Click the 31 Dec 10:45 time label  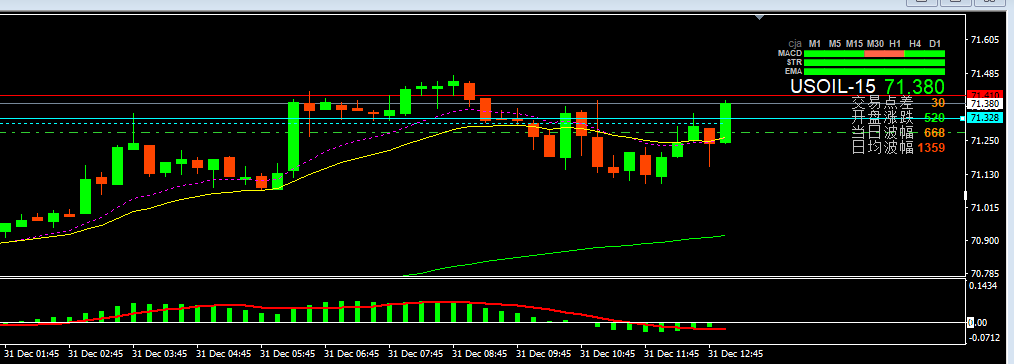(609, 354)
